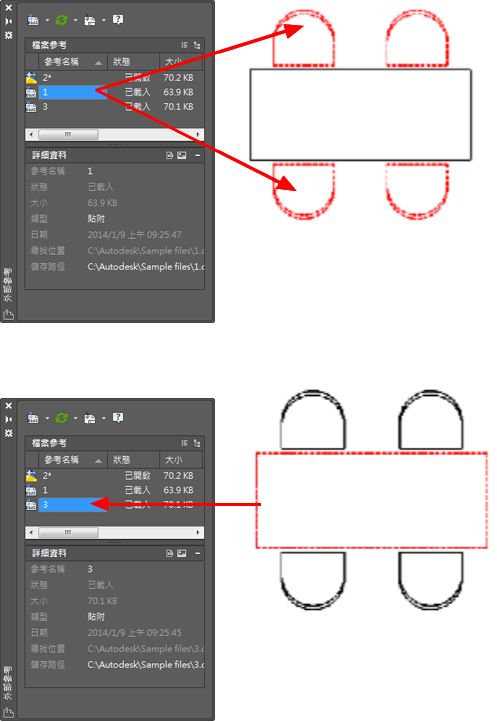Screen dimensions: 497x722
Task: Open Help icon in palette with reference 3 selected
Action: coord(118,418)
